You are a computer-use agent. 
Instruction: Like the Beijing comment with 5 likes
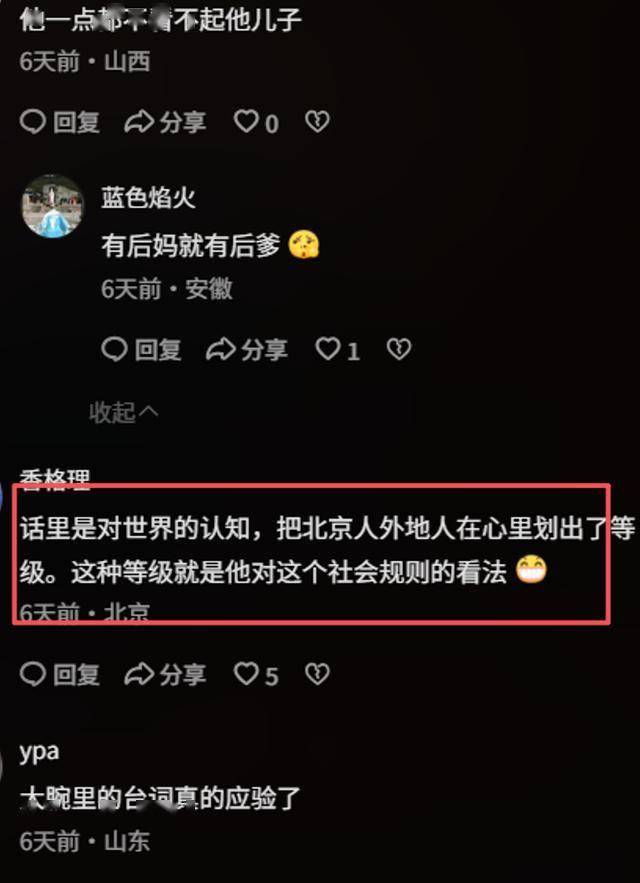pos(256,674)
